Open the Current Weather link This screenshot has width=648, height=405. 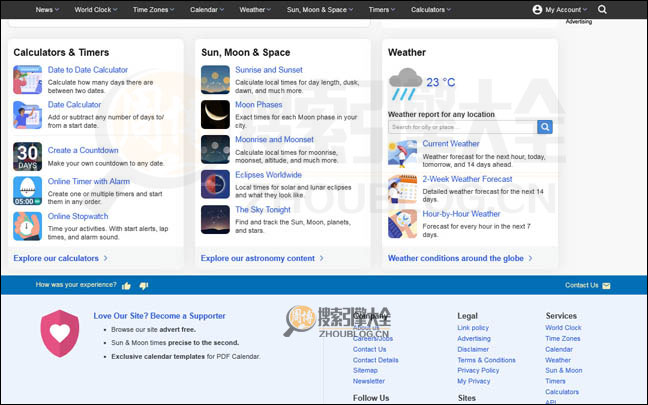[x=451, y=143]
